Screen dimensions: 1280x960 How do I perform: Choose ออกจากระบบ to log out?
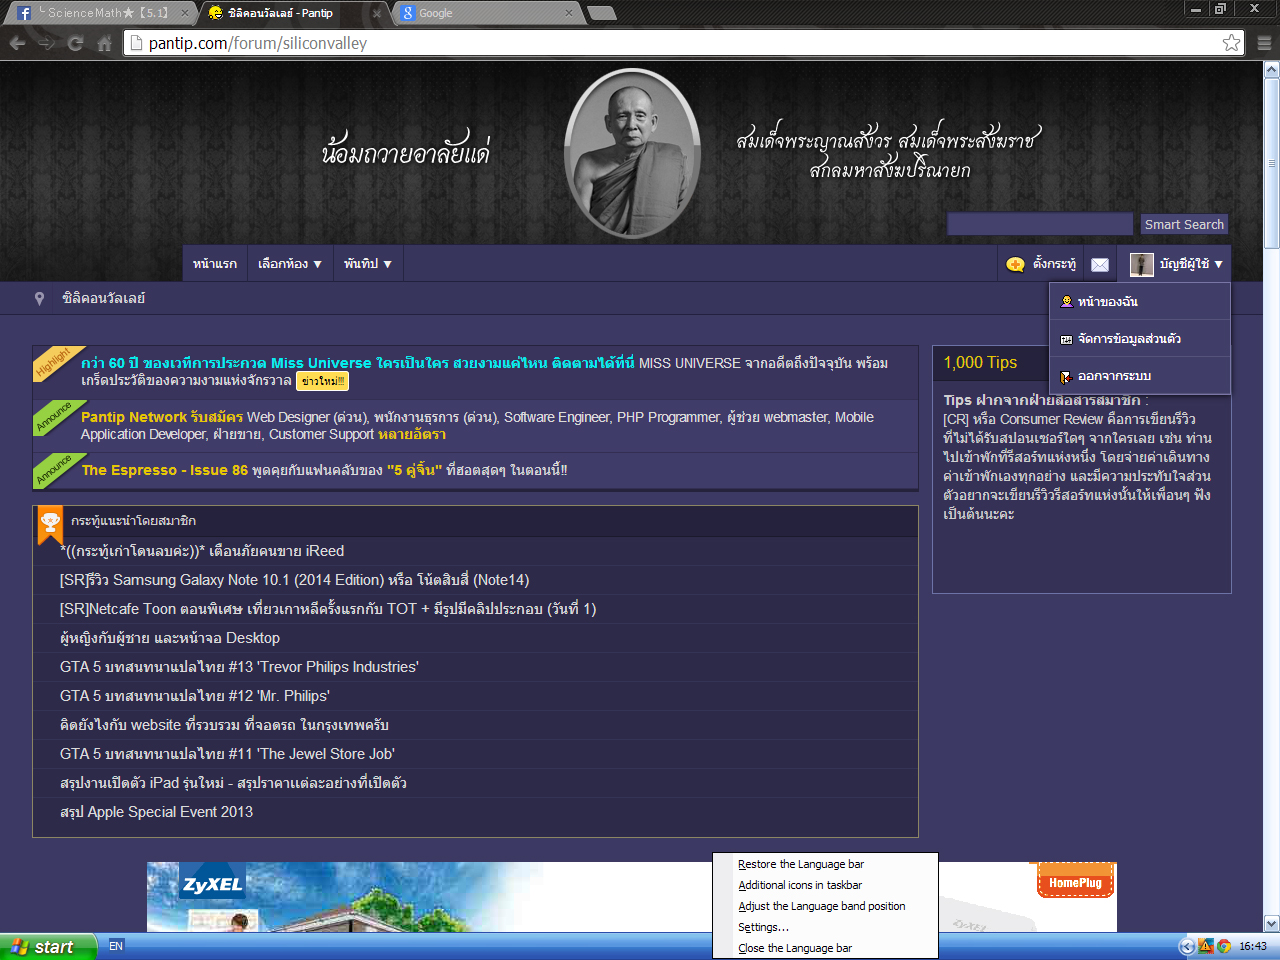pyautogui.click(x=1140, y=376)
